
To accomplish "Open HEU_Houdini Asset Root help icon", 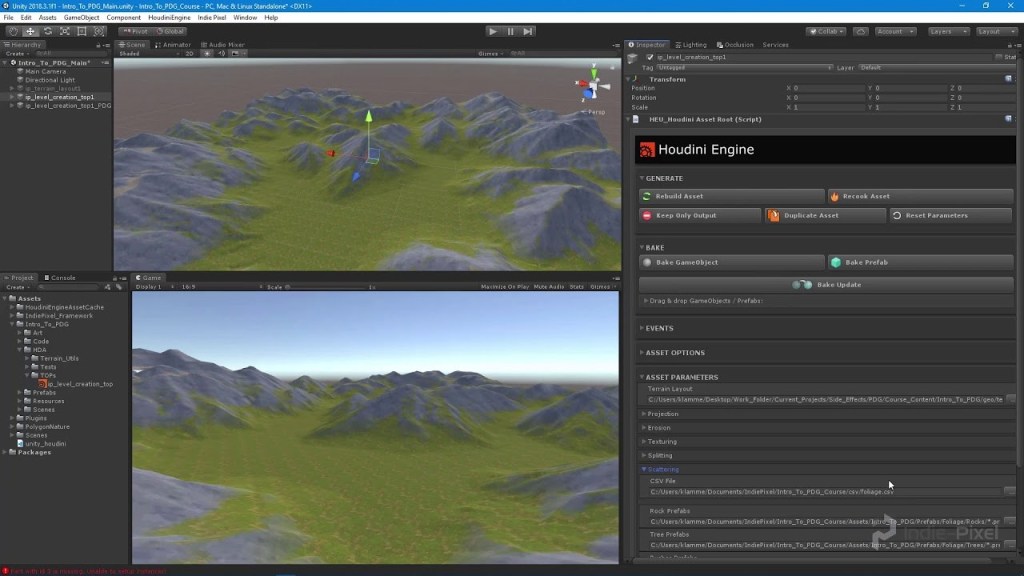I will point(1008,120).
